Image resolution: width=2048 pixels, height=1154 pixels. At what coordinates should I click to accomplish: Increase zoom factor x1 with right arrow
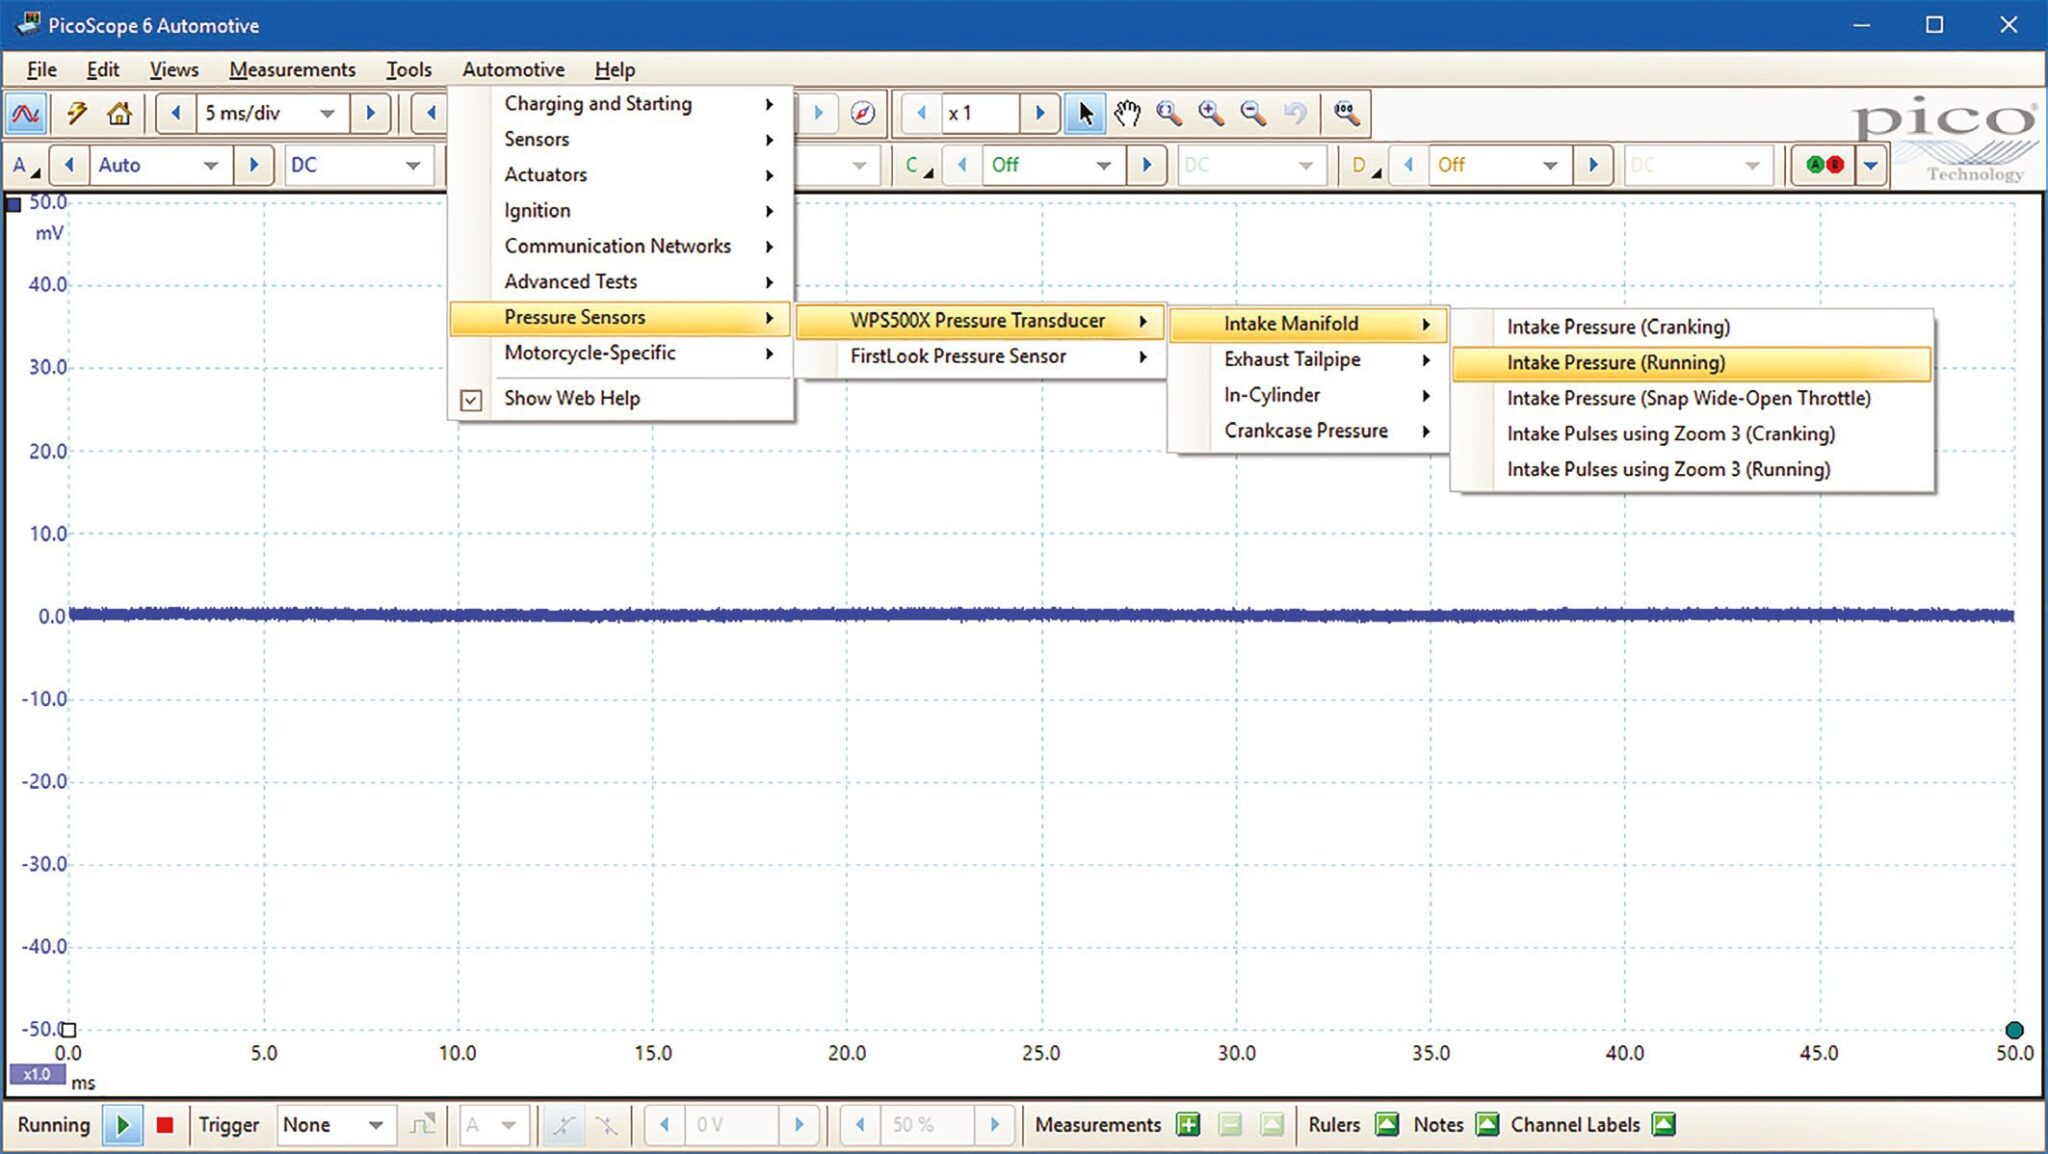click(1040, 113)
